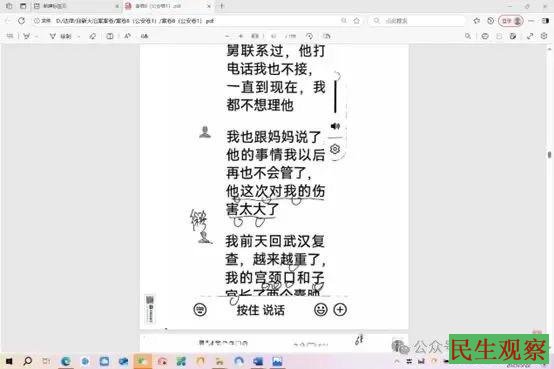
Task: Click the rotate page icon in PDF toolbar
Action: (310, 36)
